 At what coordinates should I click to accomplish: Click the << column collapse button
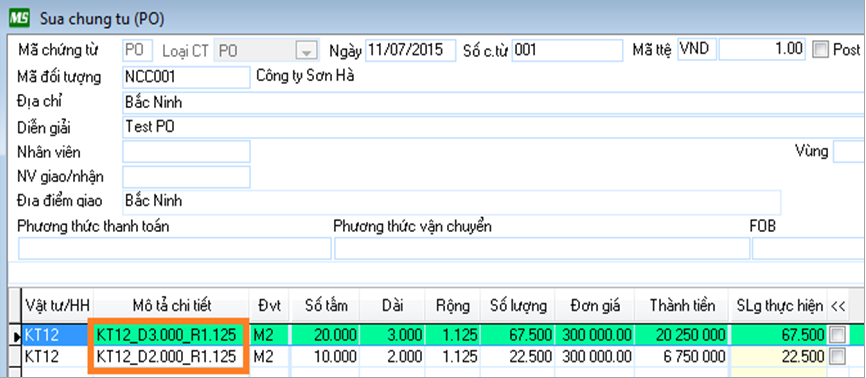point(838,306)
